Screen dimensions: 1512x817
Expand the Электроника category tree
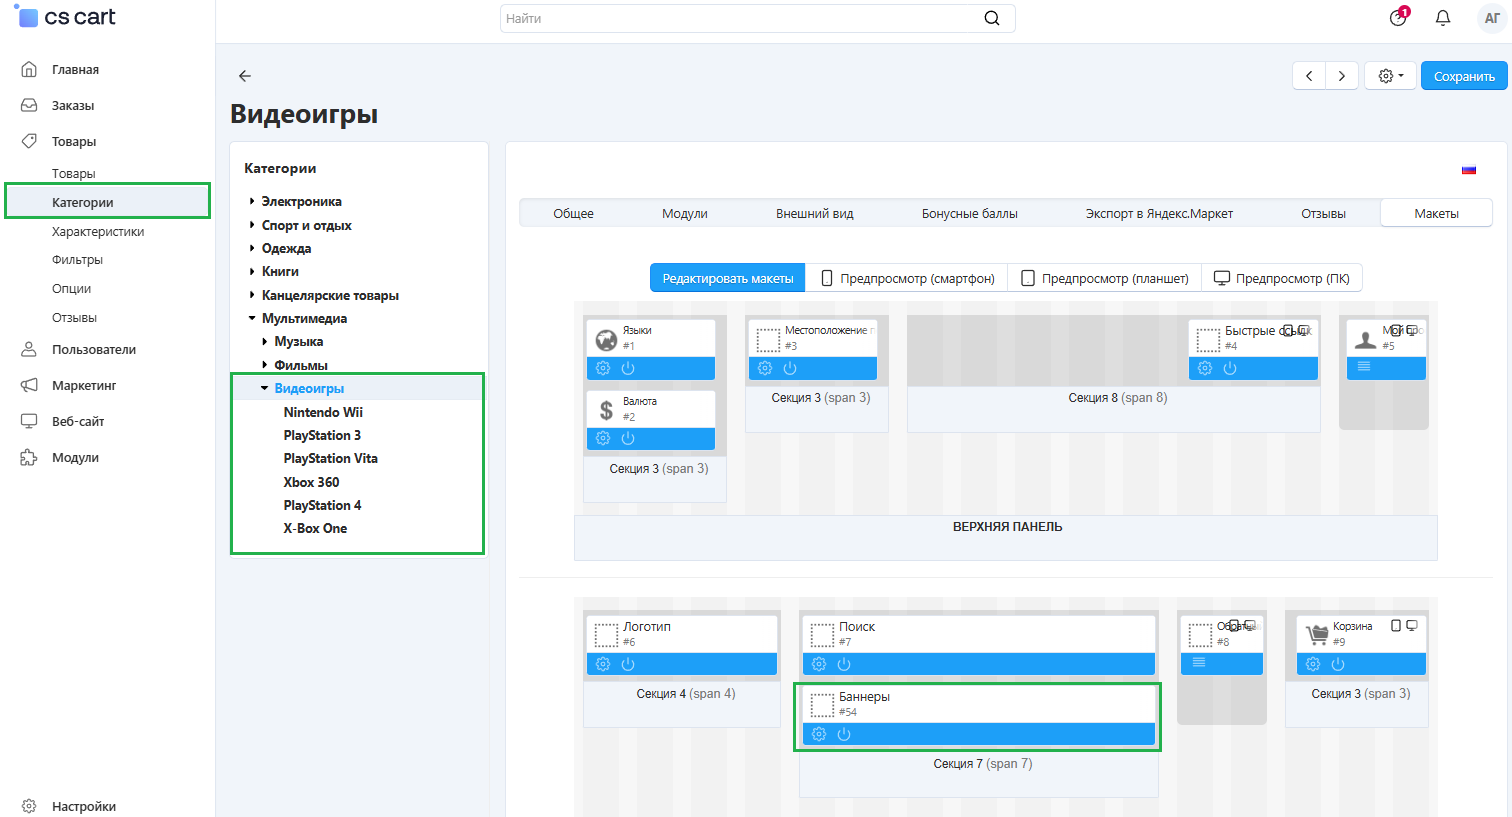(252, 201)
